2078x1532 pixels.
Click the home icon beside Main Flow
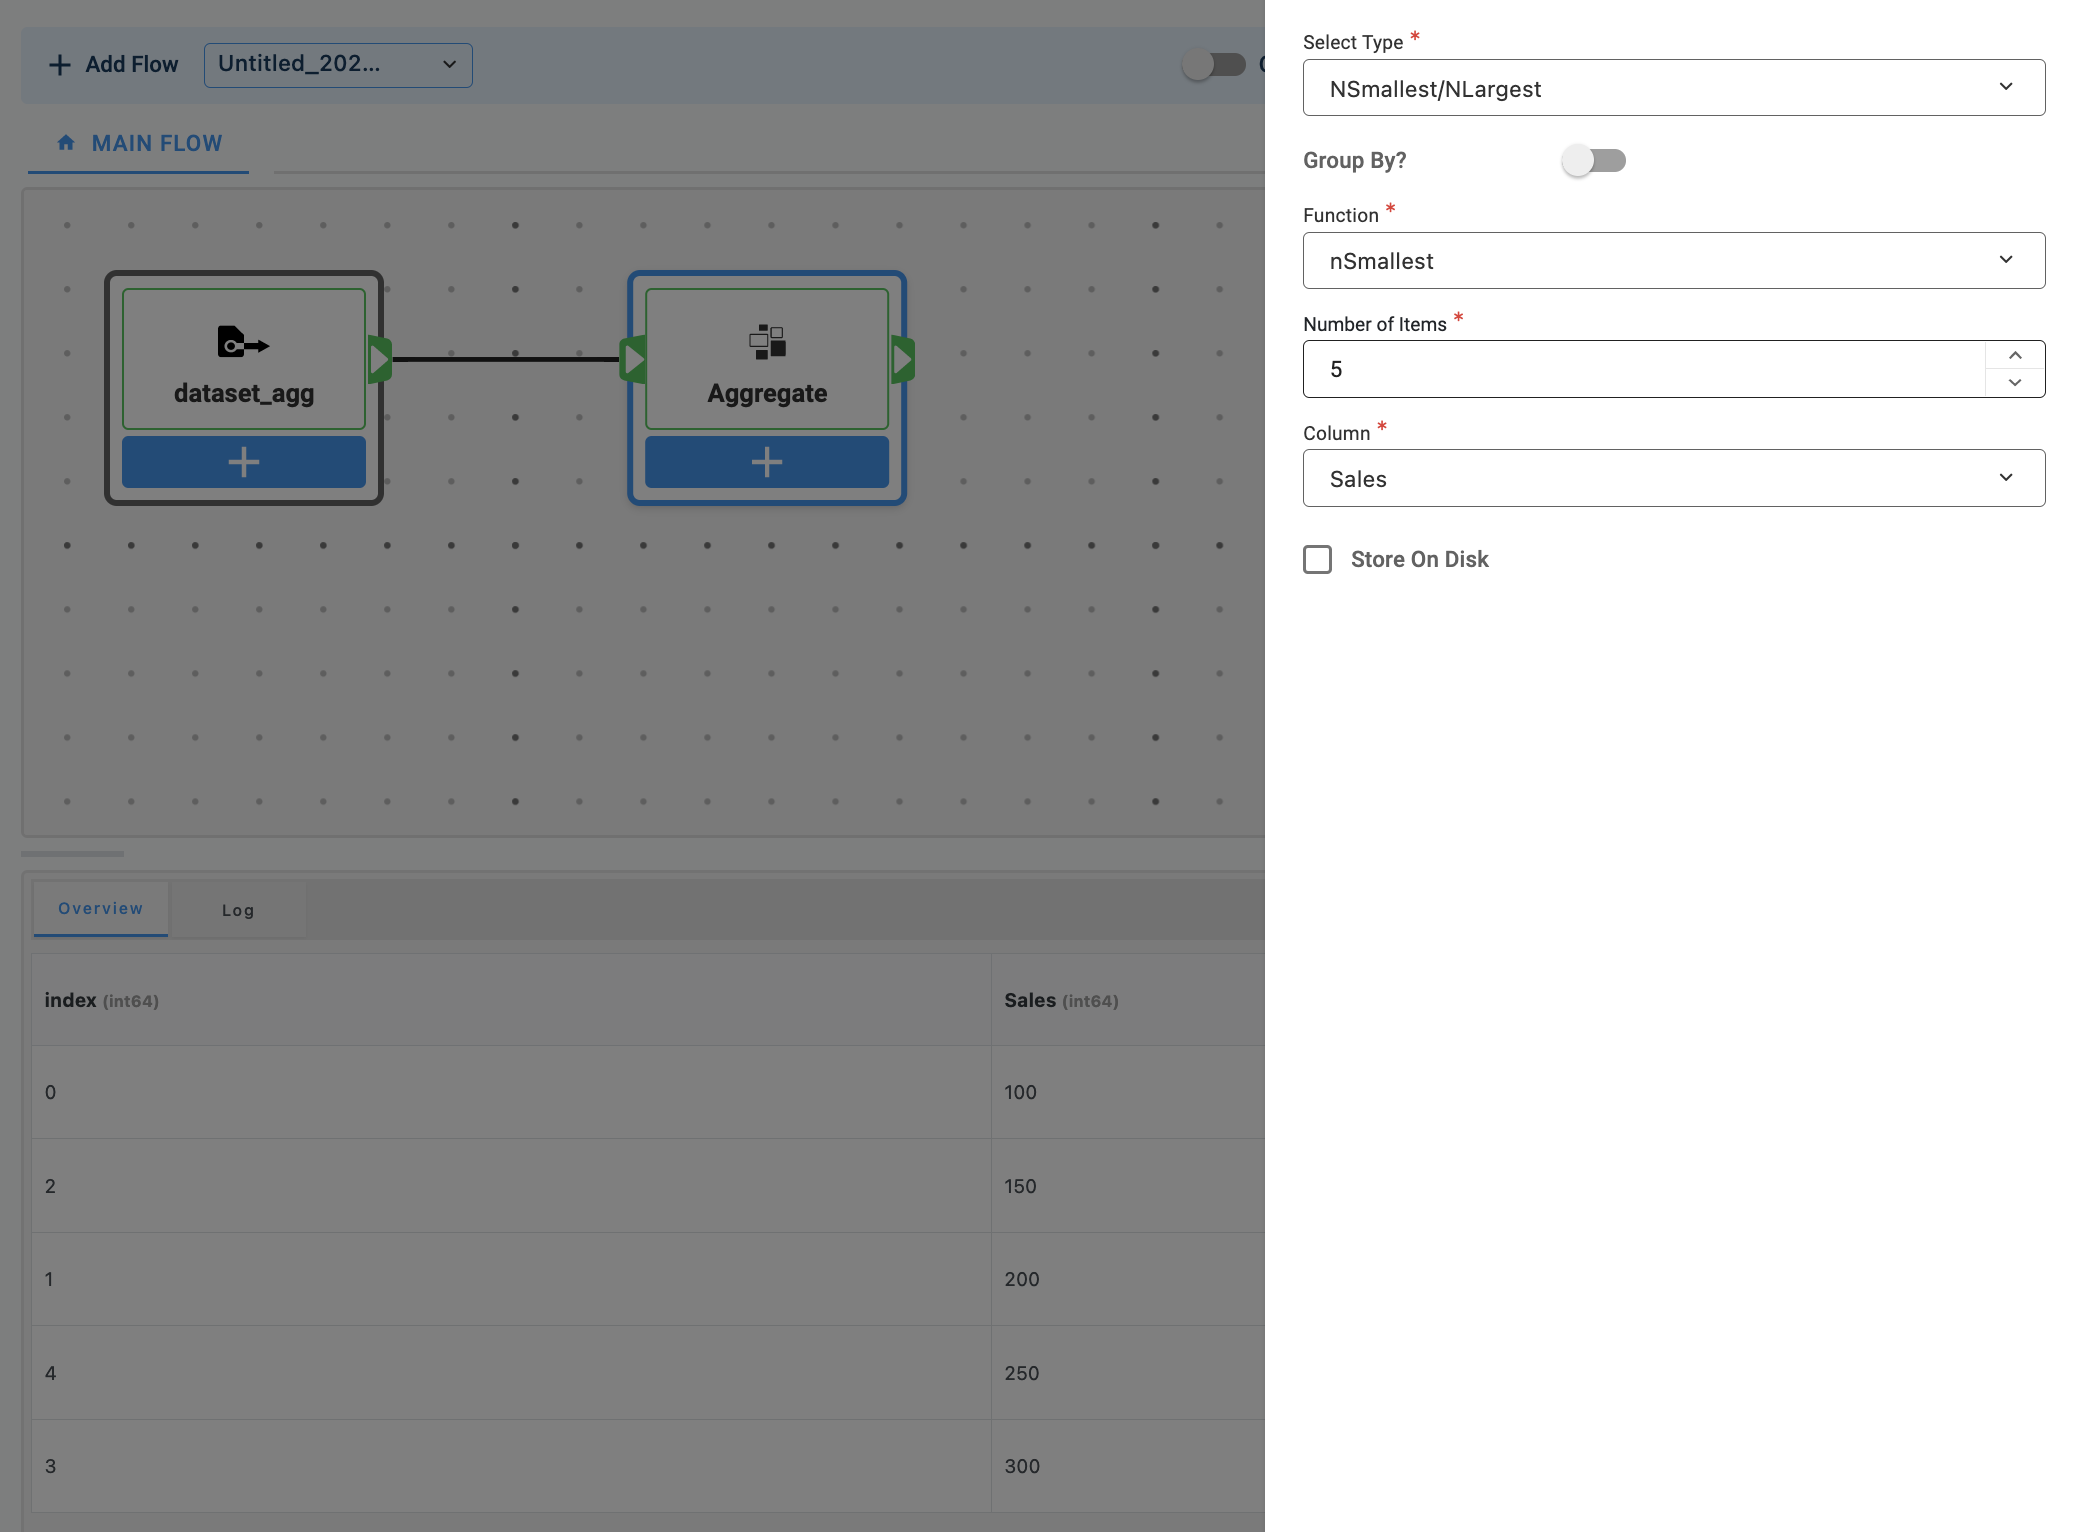66,143
